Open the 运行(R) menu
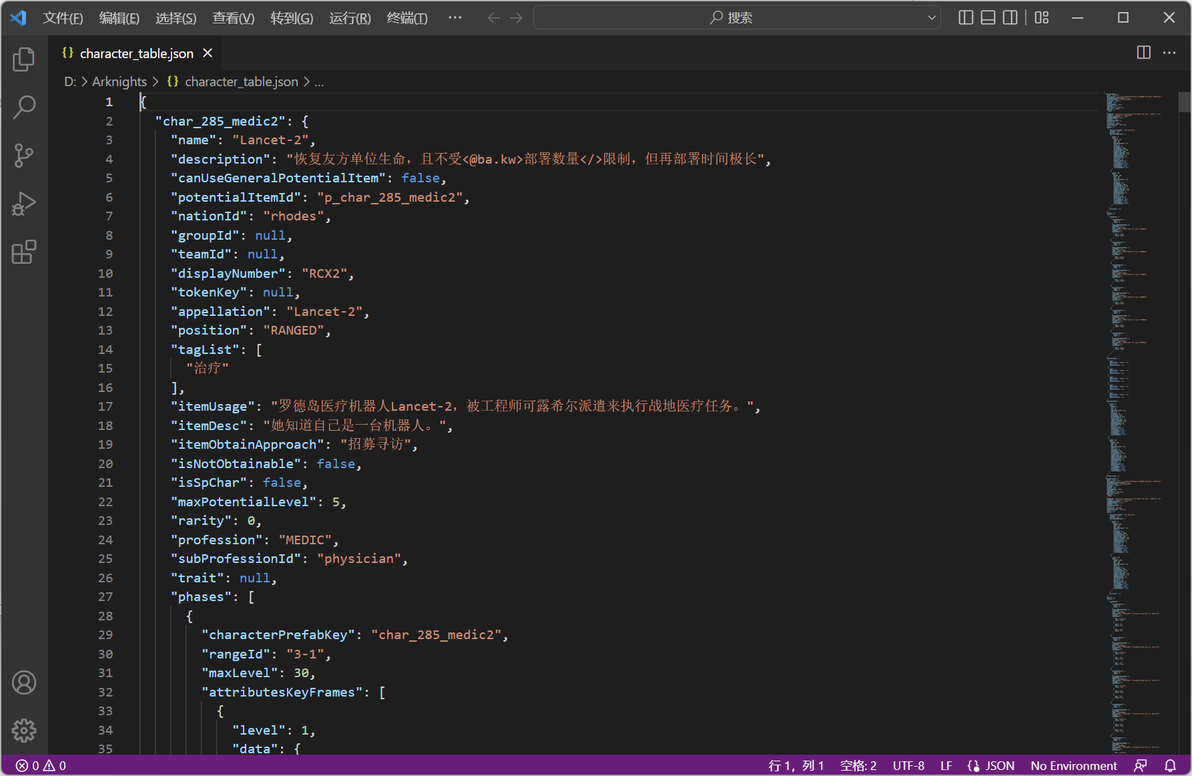 coord(350,17)
